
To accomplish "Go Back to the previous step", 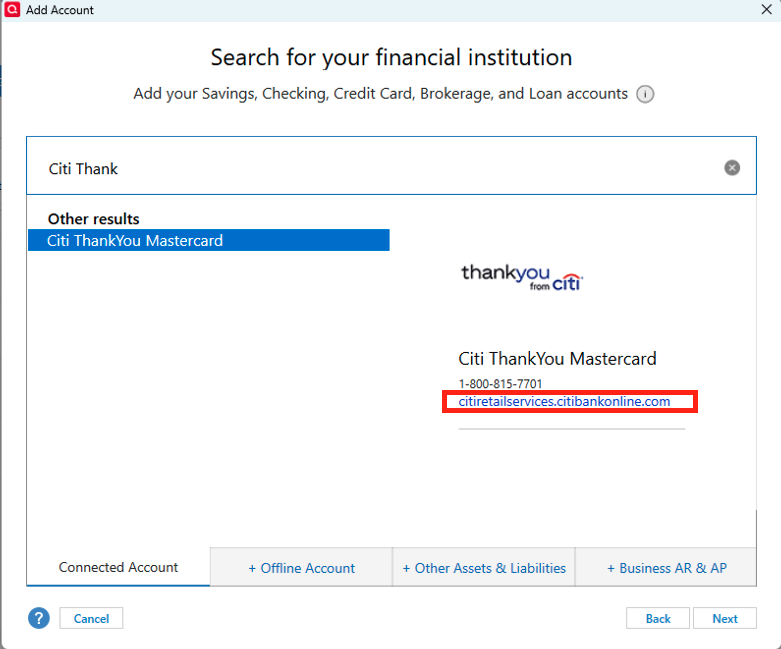I will pos(658,618).
